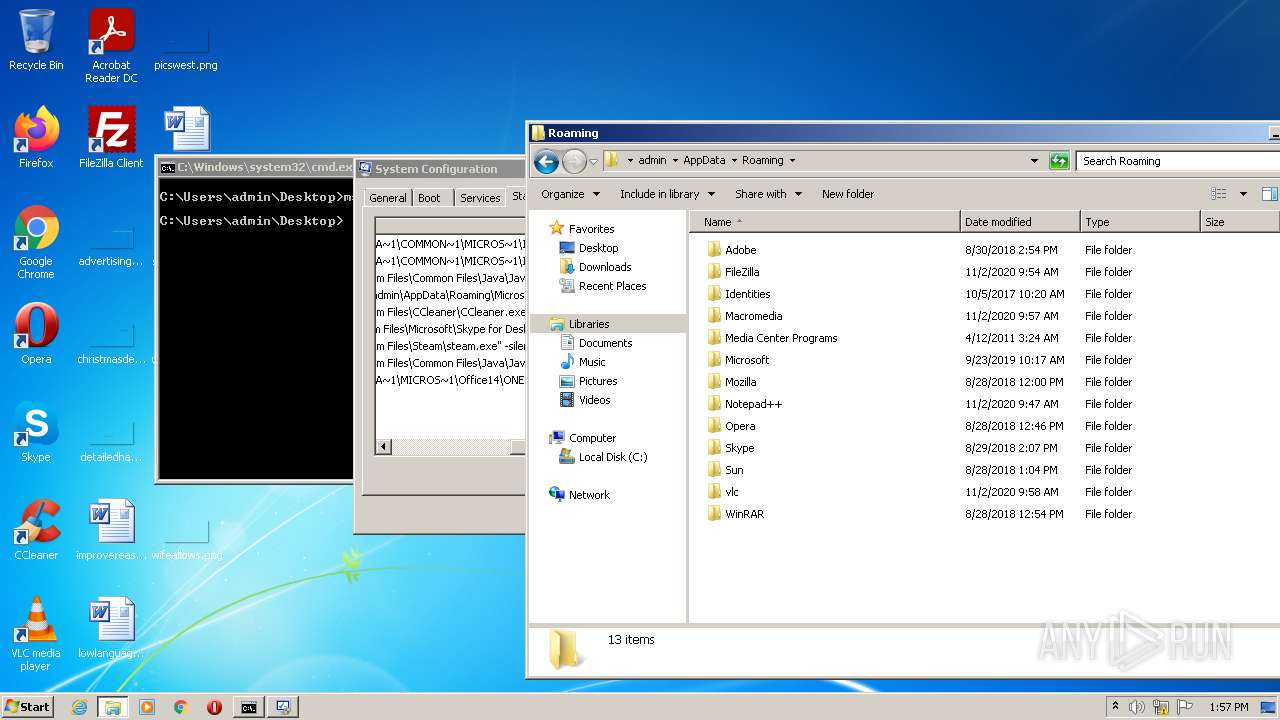Open the Share with dropdown
The image size is (1280, 720).
tap(768, 194)
